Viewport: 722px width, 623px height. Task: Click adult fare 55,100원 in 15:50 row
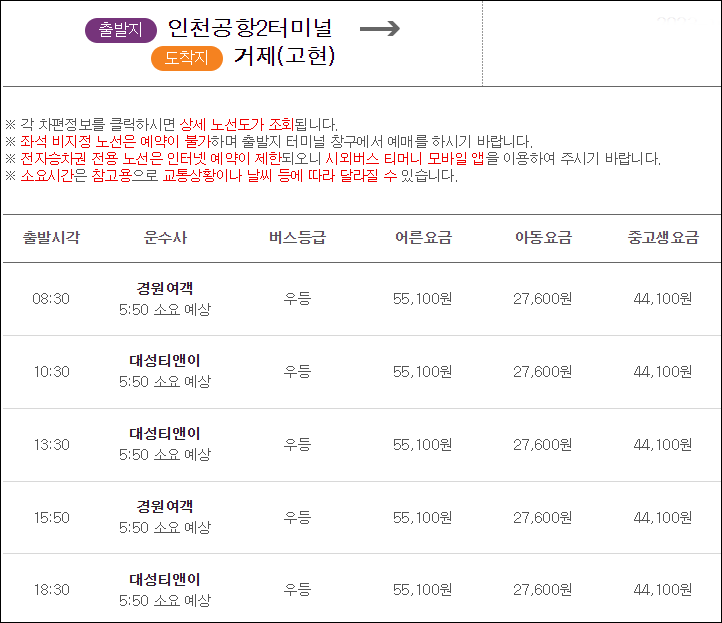coord(423,518)
